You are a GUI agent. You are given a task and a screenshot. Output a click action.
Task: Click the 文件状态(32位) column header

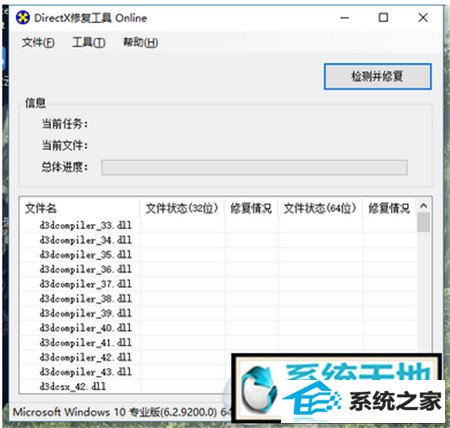click(182, 209)
